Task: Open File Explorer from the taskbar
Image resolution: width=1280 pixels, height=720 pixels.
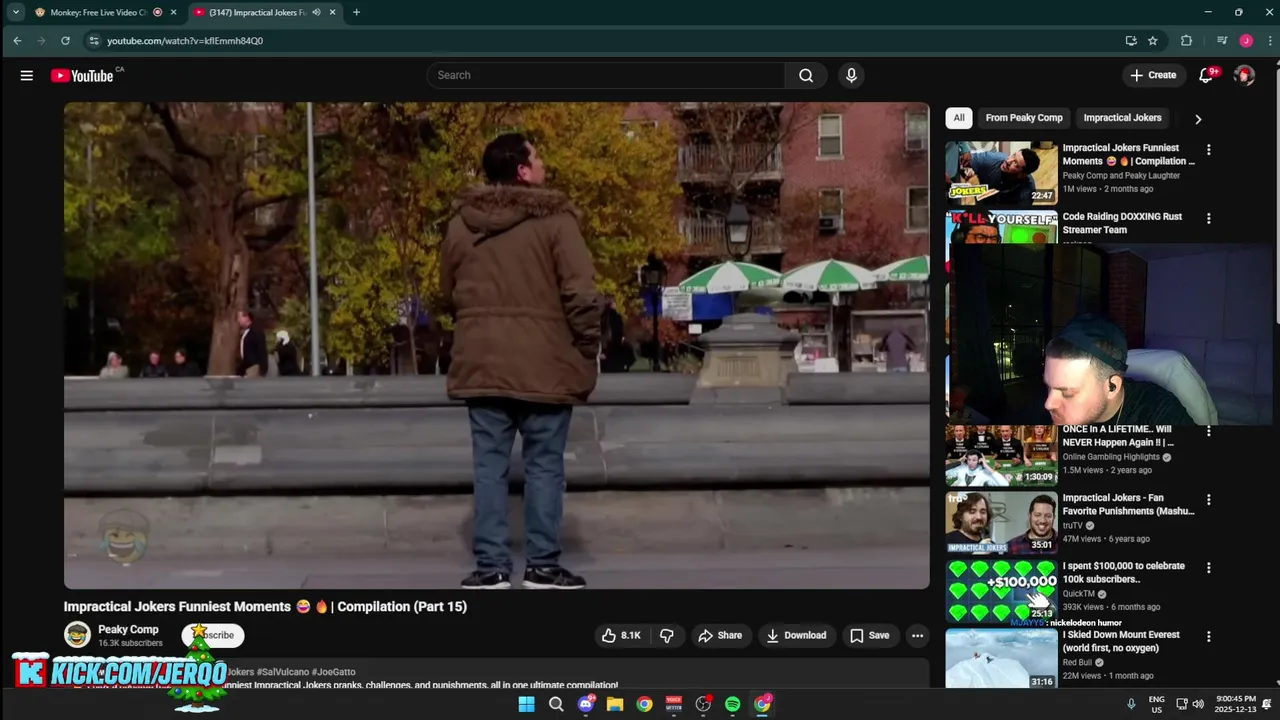Action: 615,704
